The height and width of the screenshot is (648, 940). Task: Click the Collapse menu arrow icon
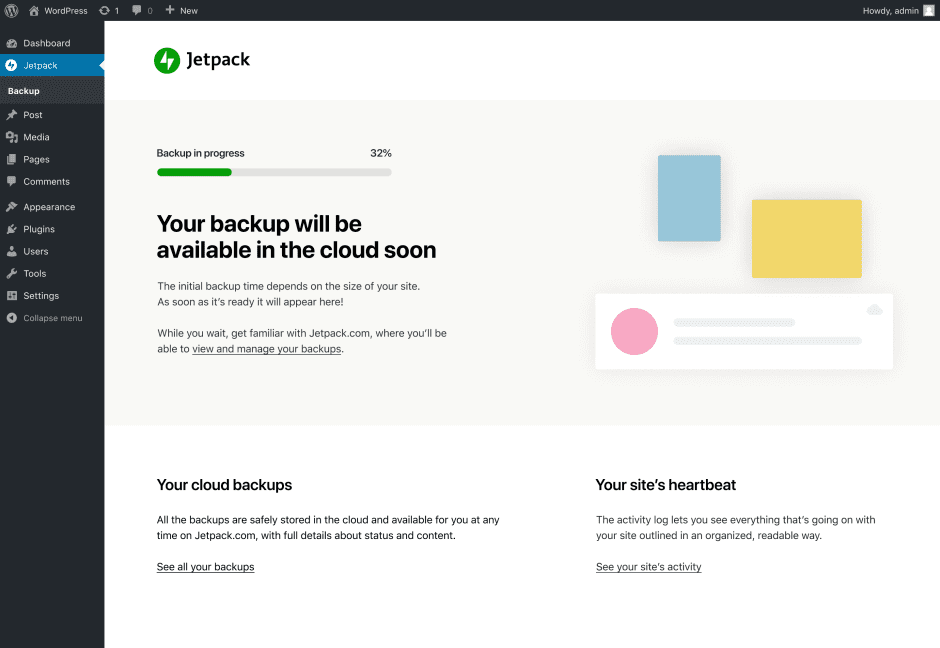click(x=11, y=318)
